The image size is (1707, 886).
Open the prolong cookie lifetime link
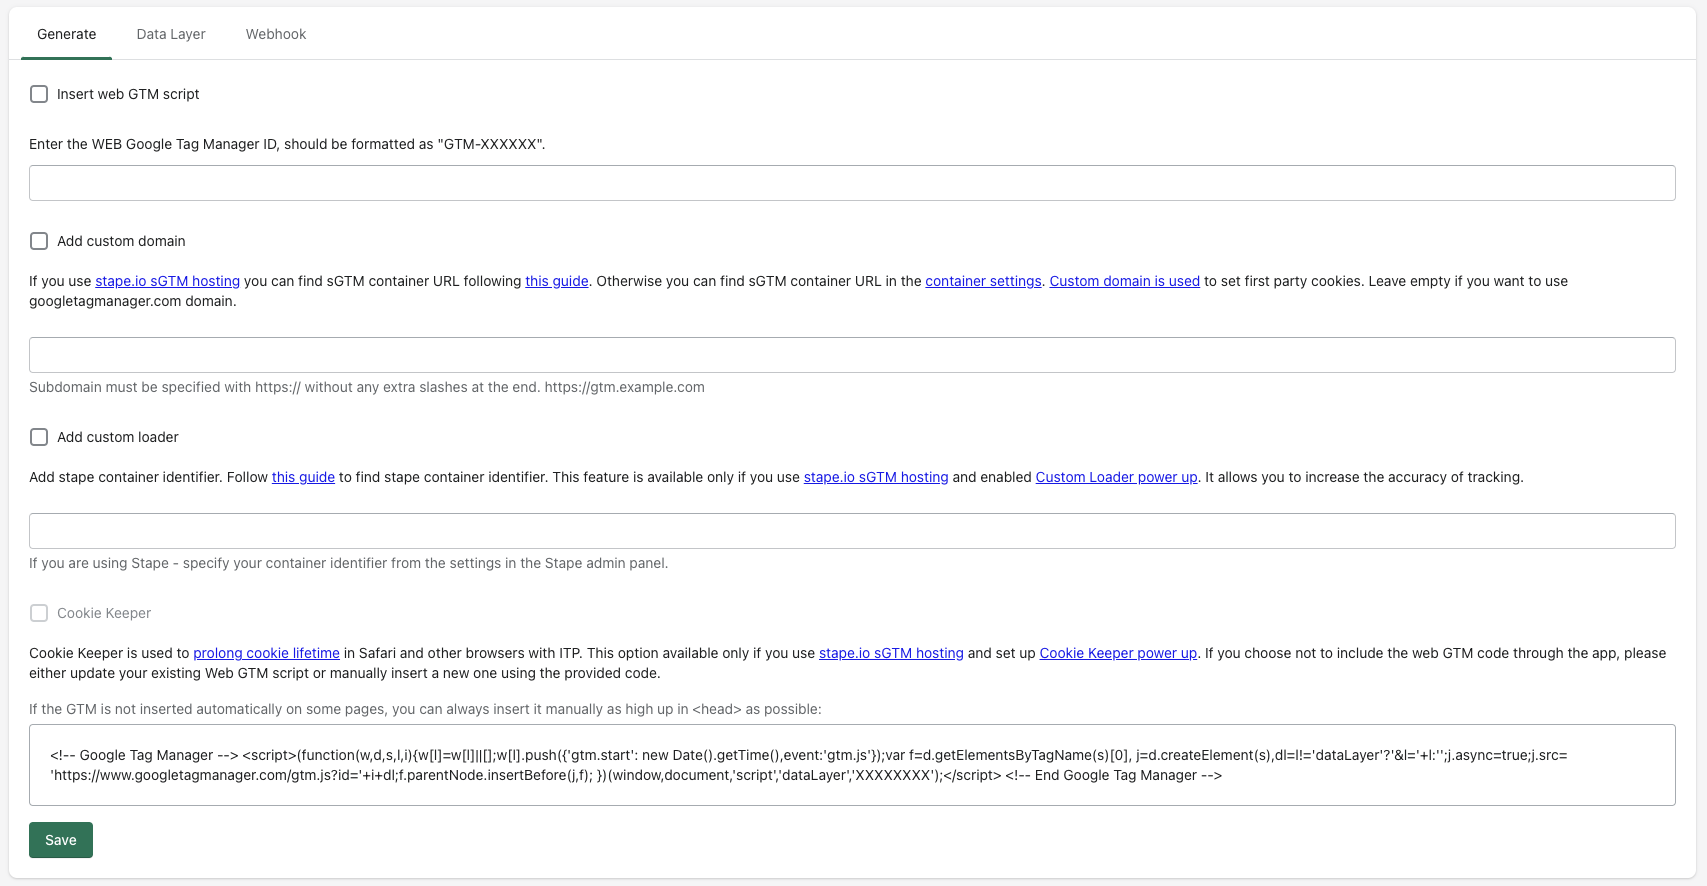(266, 653)
